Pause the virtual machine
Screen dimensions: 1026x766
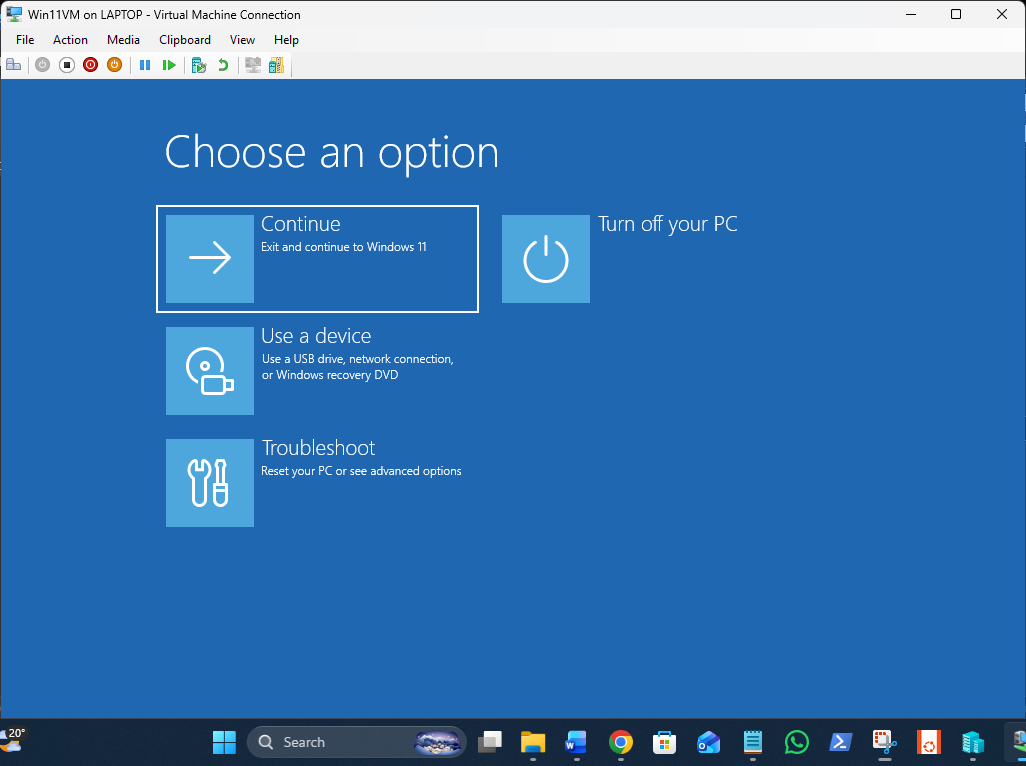point(145,65)
